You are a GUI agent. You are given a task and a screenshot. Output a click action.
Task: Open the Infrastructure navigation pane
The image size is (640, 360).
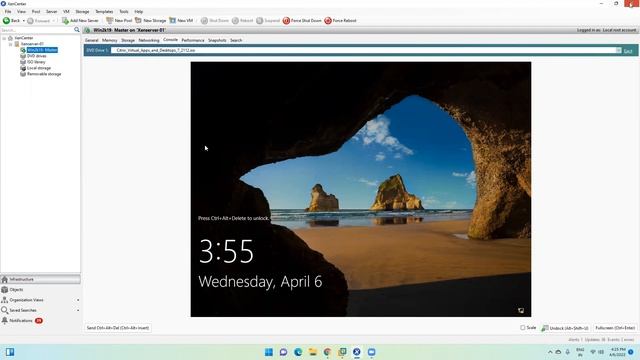40,279
